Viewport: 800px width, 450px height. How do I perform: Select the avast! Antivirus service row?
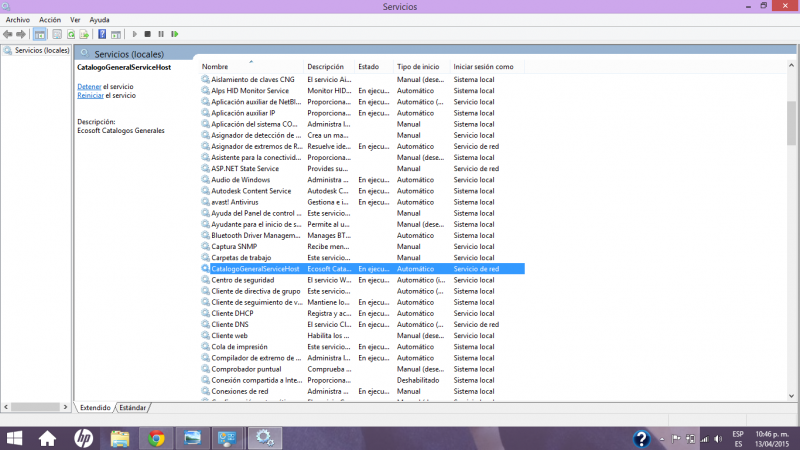pyautogui.click(x=235, y=202)
